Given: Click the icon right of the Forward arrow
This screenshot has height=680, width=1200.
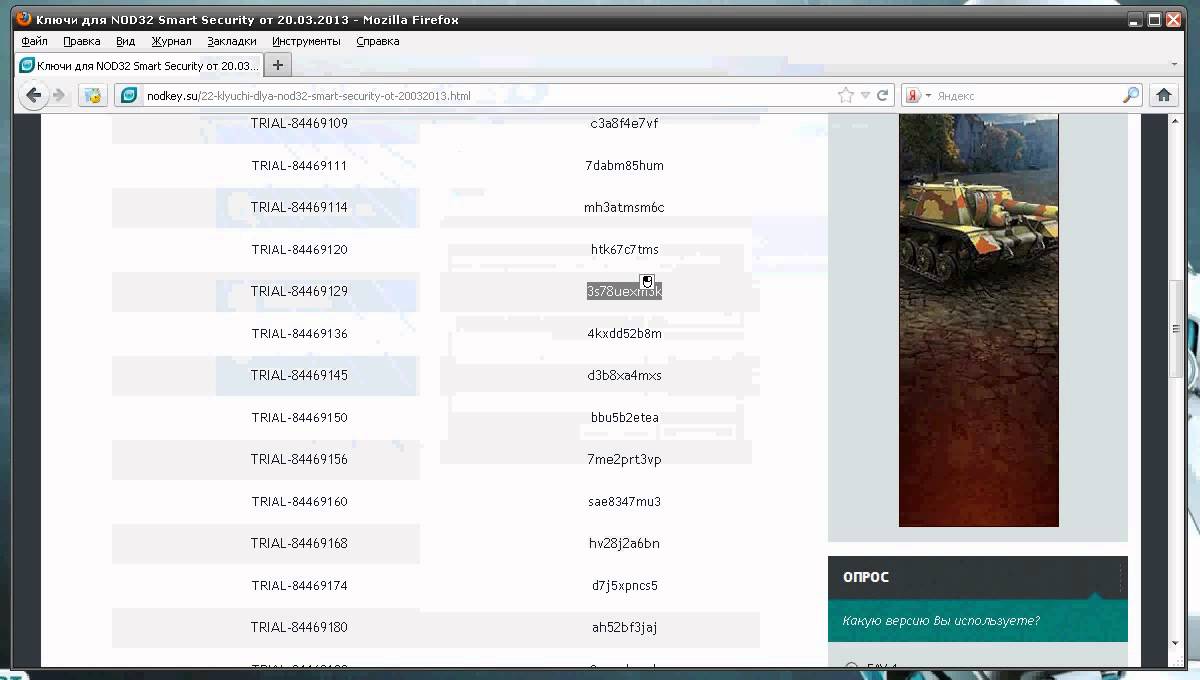Looking at the screenshot, I should click(93, 96).
